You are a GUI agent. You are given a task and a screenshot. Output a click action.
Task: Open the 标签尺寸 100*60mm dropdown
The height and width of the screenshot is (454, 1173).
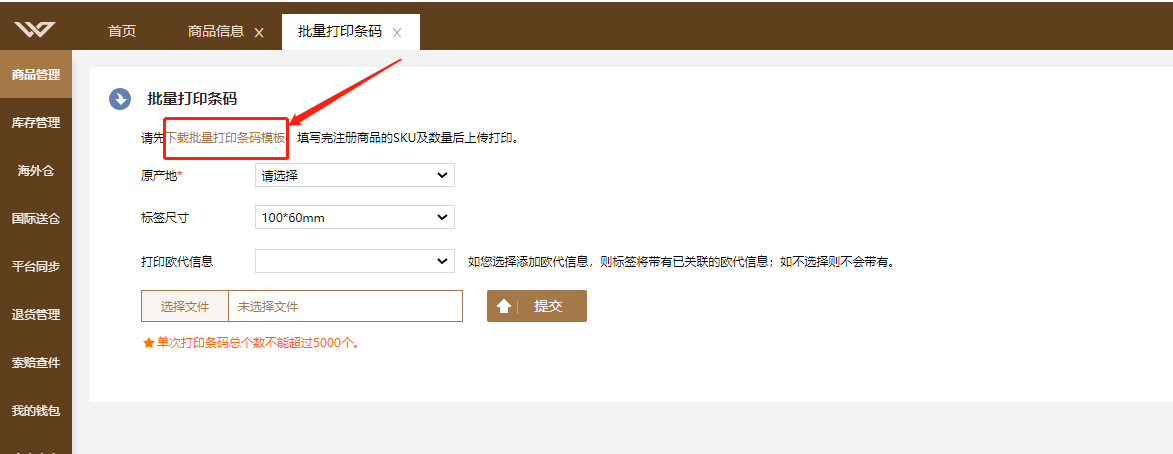(355, 218)
